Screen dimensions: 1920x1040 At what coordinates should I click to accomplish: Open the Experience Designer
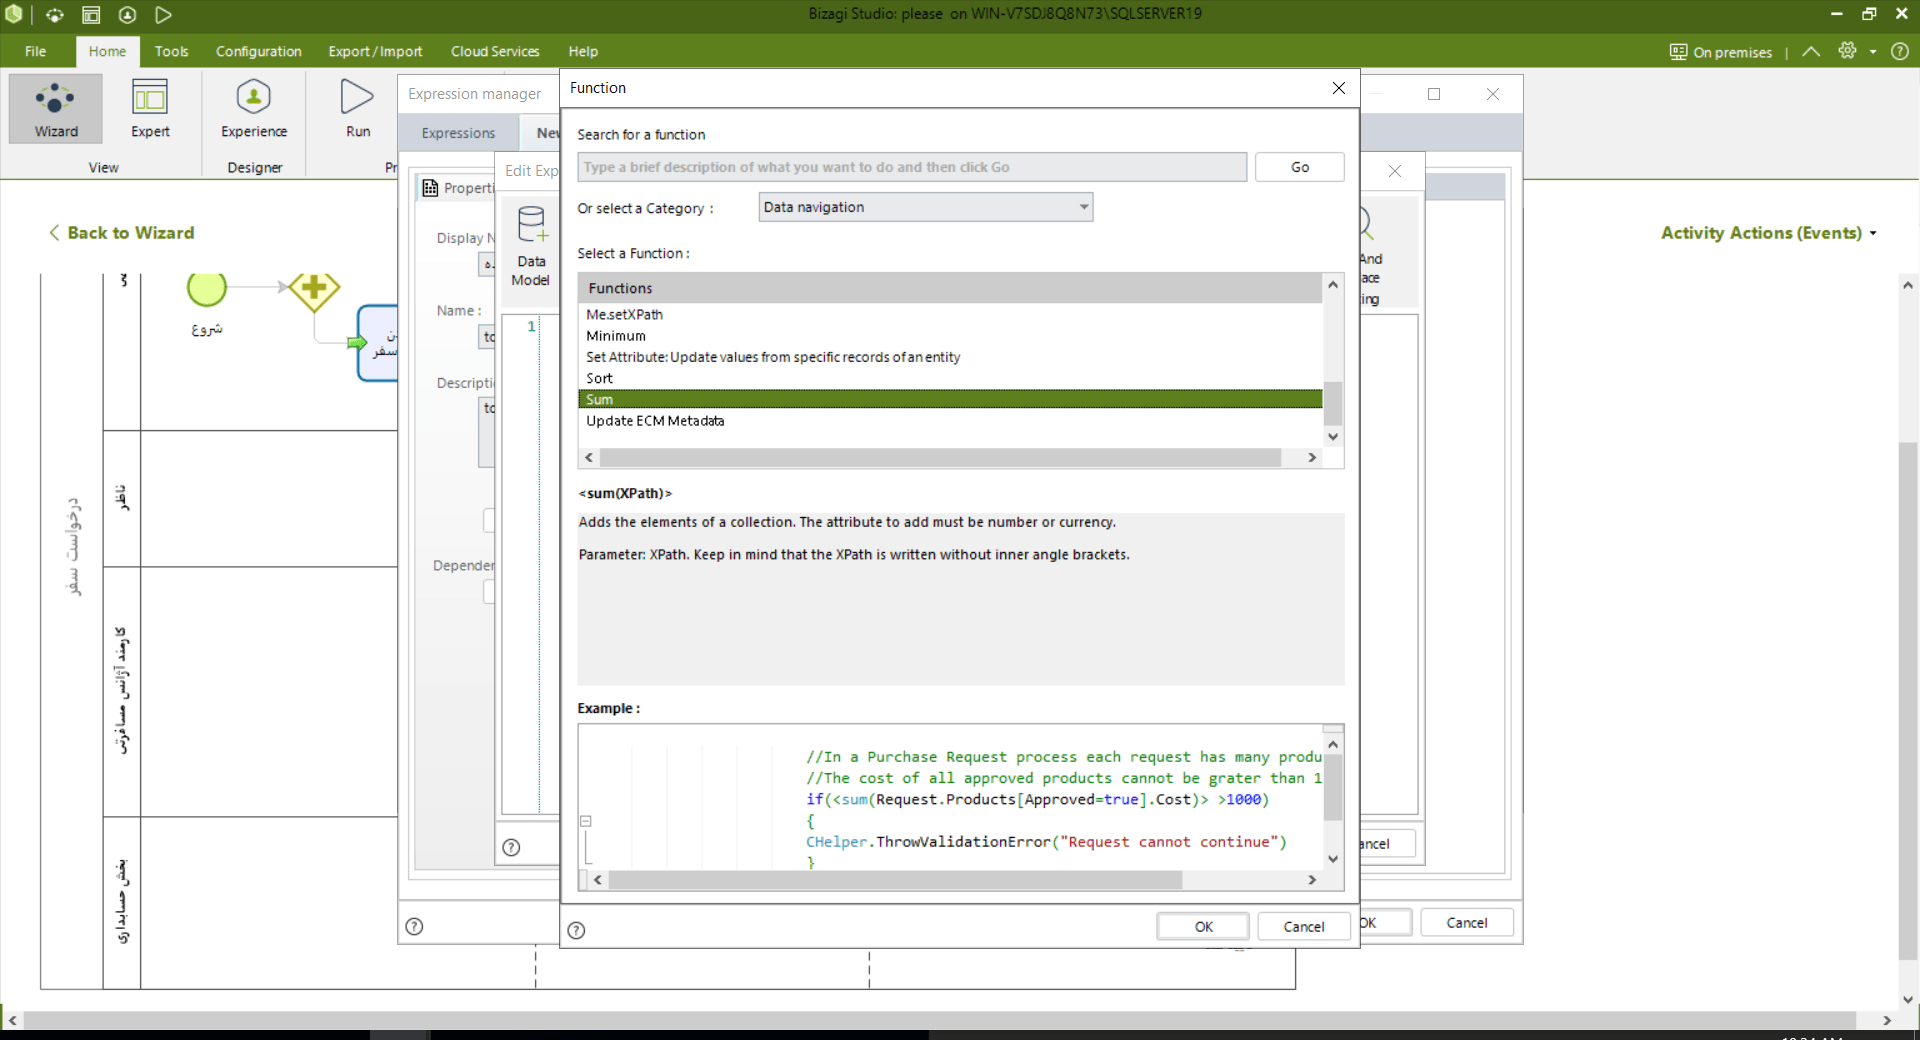[x=254, y=107]
